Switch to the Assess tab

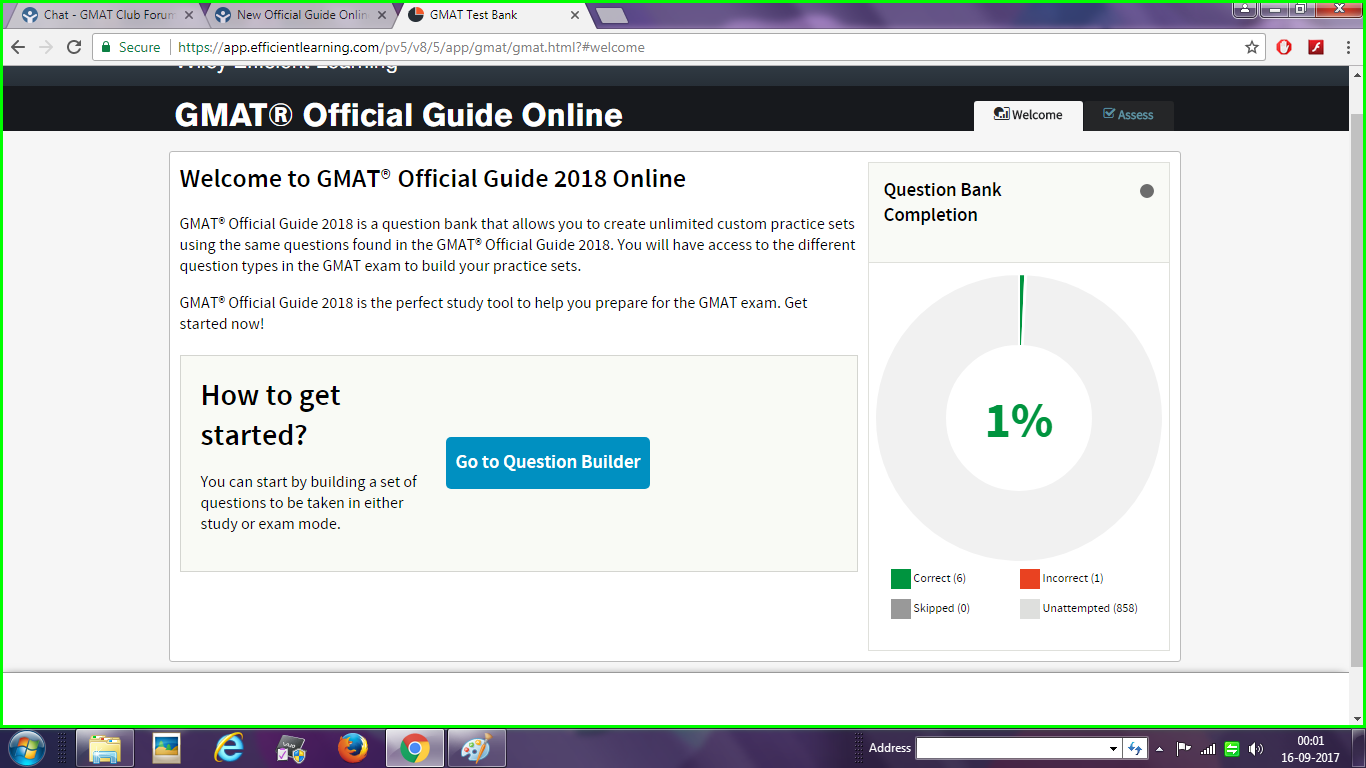1128,115
